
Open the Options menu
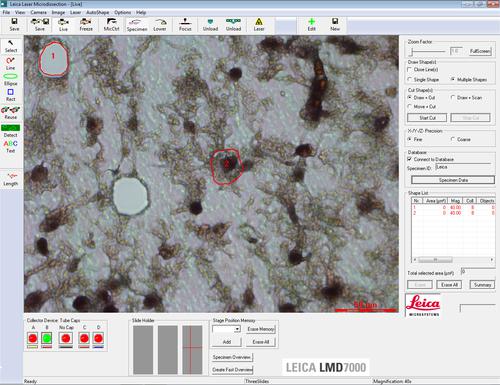coord(123,12)
